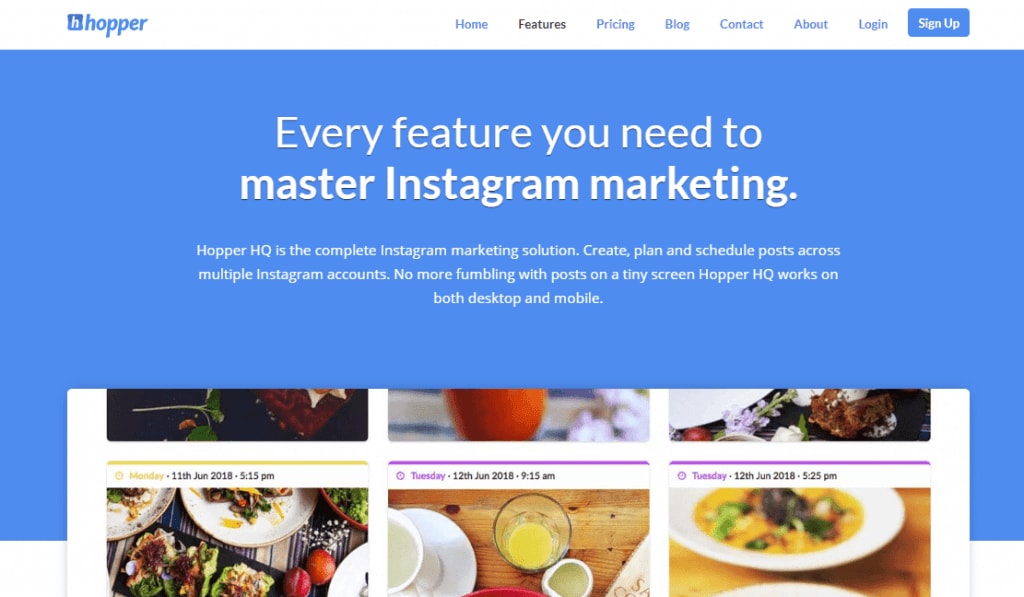Open the Home menu link
The image size is (1024, 597).
(472, 24)
